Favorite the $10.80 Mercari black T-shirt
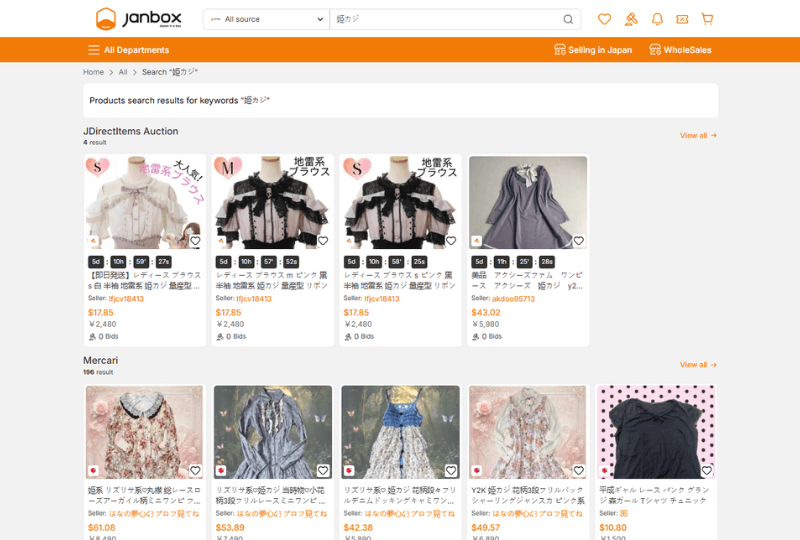This screenshot has width=800, height=540. tap(707, 470)
